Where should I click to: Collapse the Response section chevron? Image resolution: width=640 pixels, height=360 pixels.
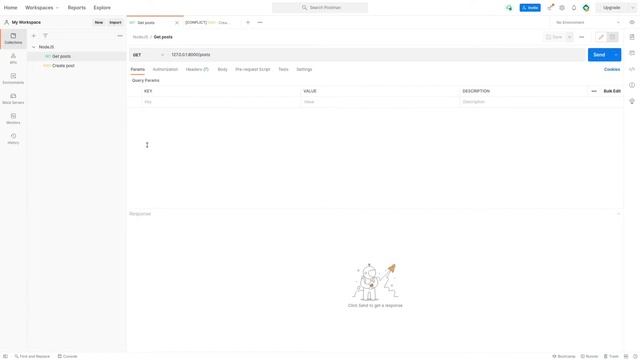pos(618,214)
